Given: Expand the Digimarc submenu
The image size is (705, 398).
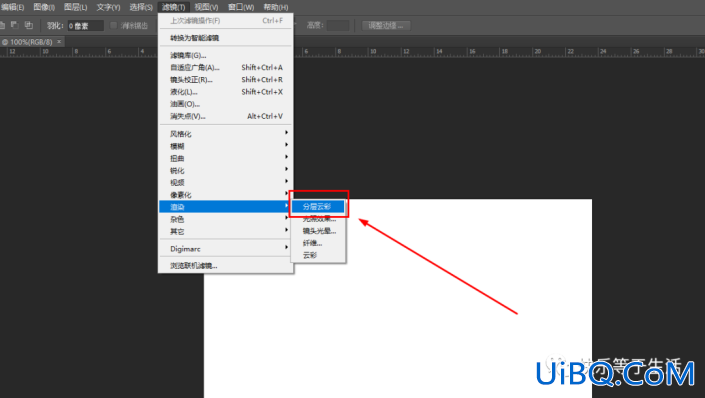Looking at the screenshot, I should 226,248.
